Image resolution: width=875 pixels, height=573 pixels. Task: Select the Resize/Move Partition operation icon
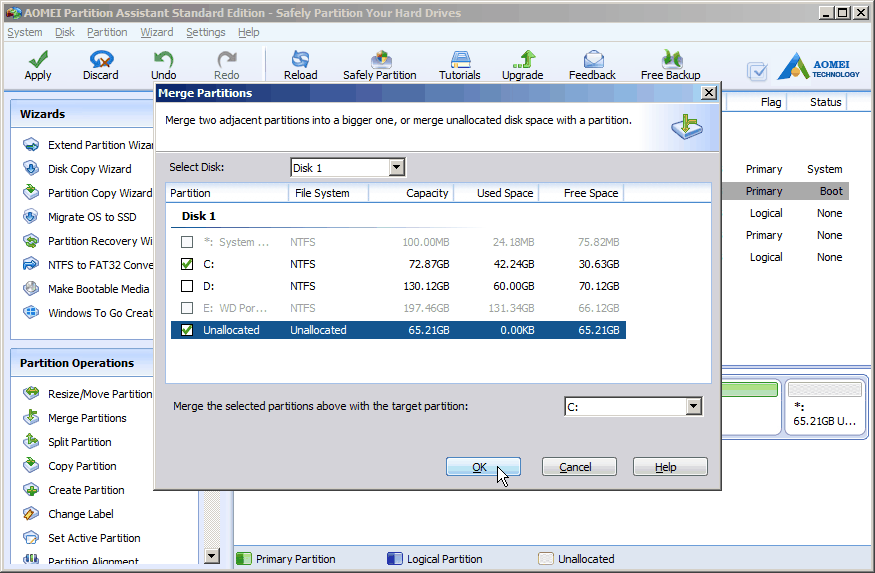[x=31, y=393]
